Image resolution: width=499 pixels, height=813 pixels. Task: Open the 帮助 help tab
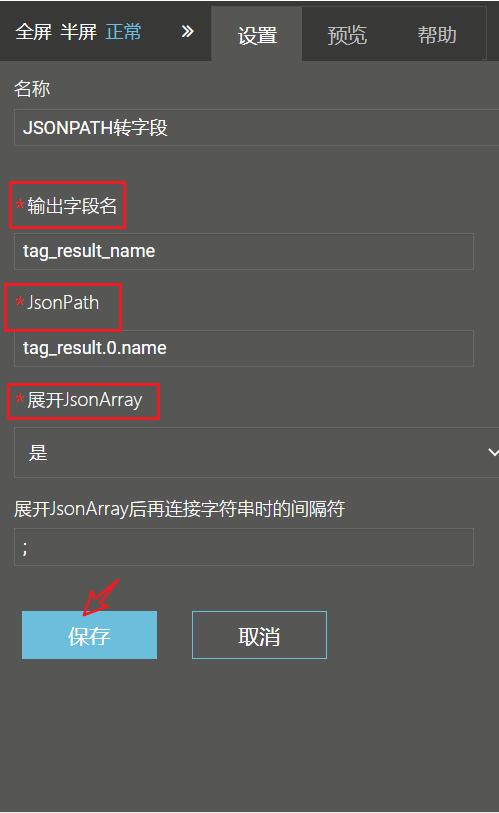[x=437, y=35]
